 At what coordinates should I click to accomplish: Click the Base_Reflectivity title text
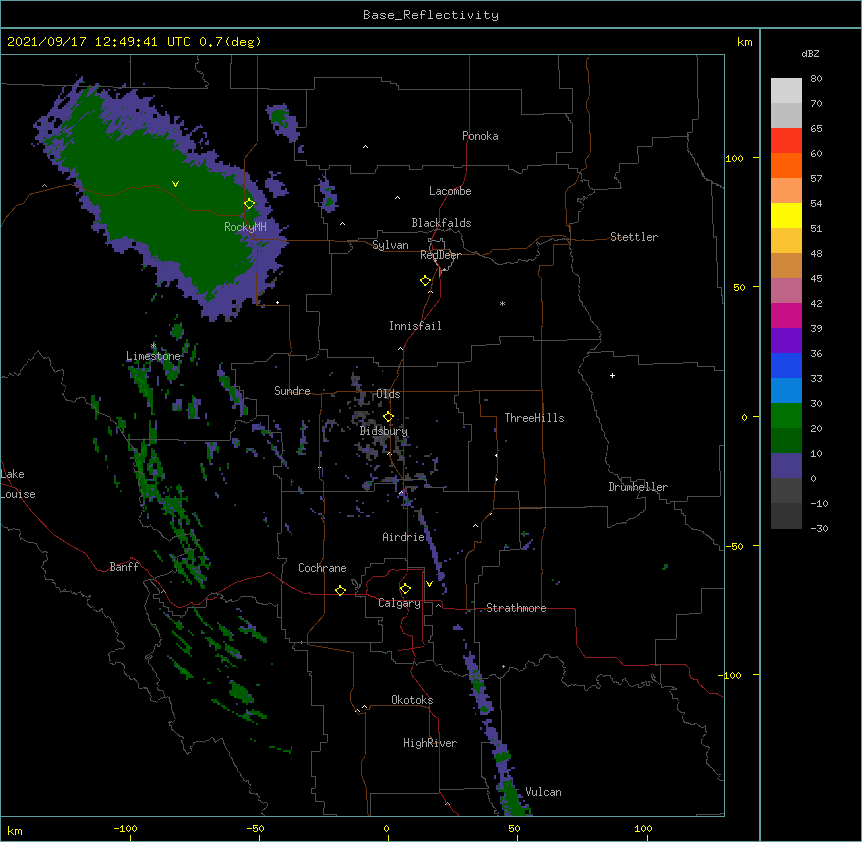click(x=431, y=15)
